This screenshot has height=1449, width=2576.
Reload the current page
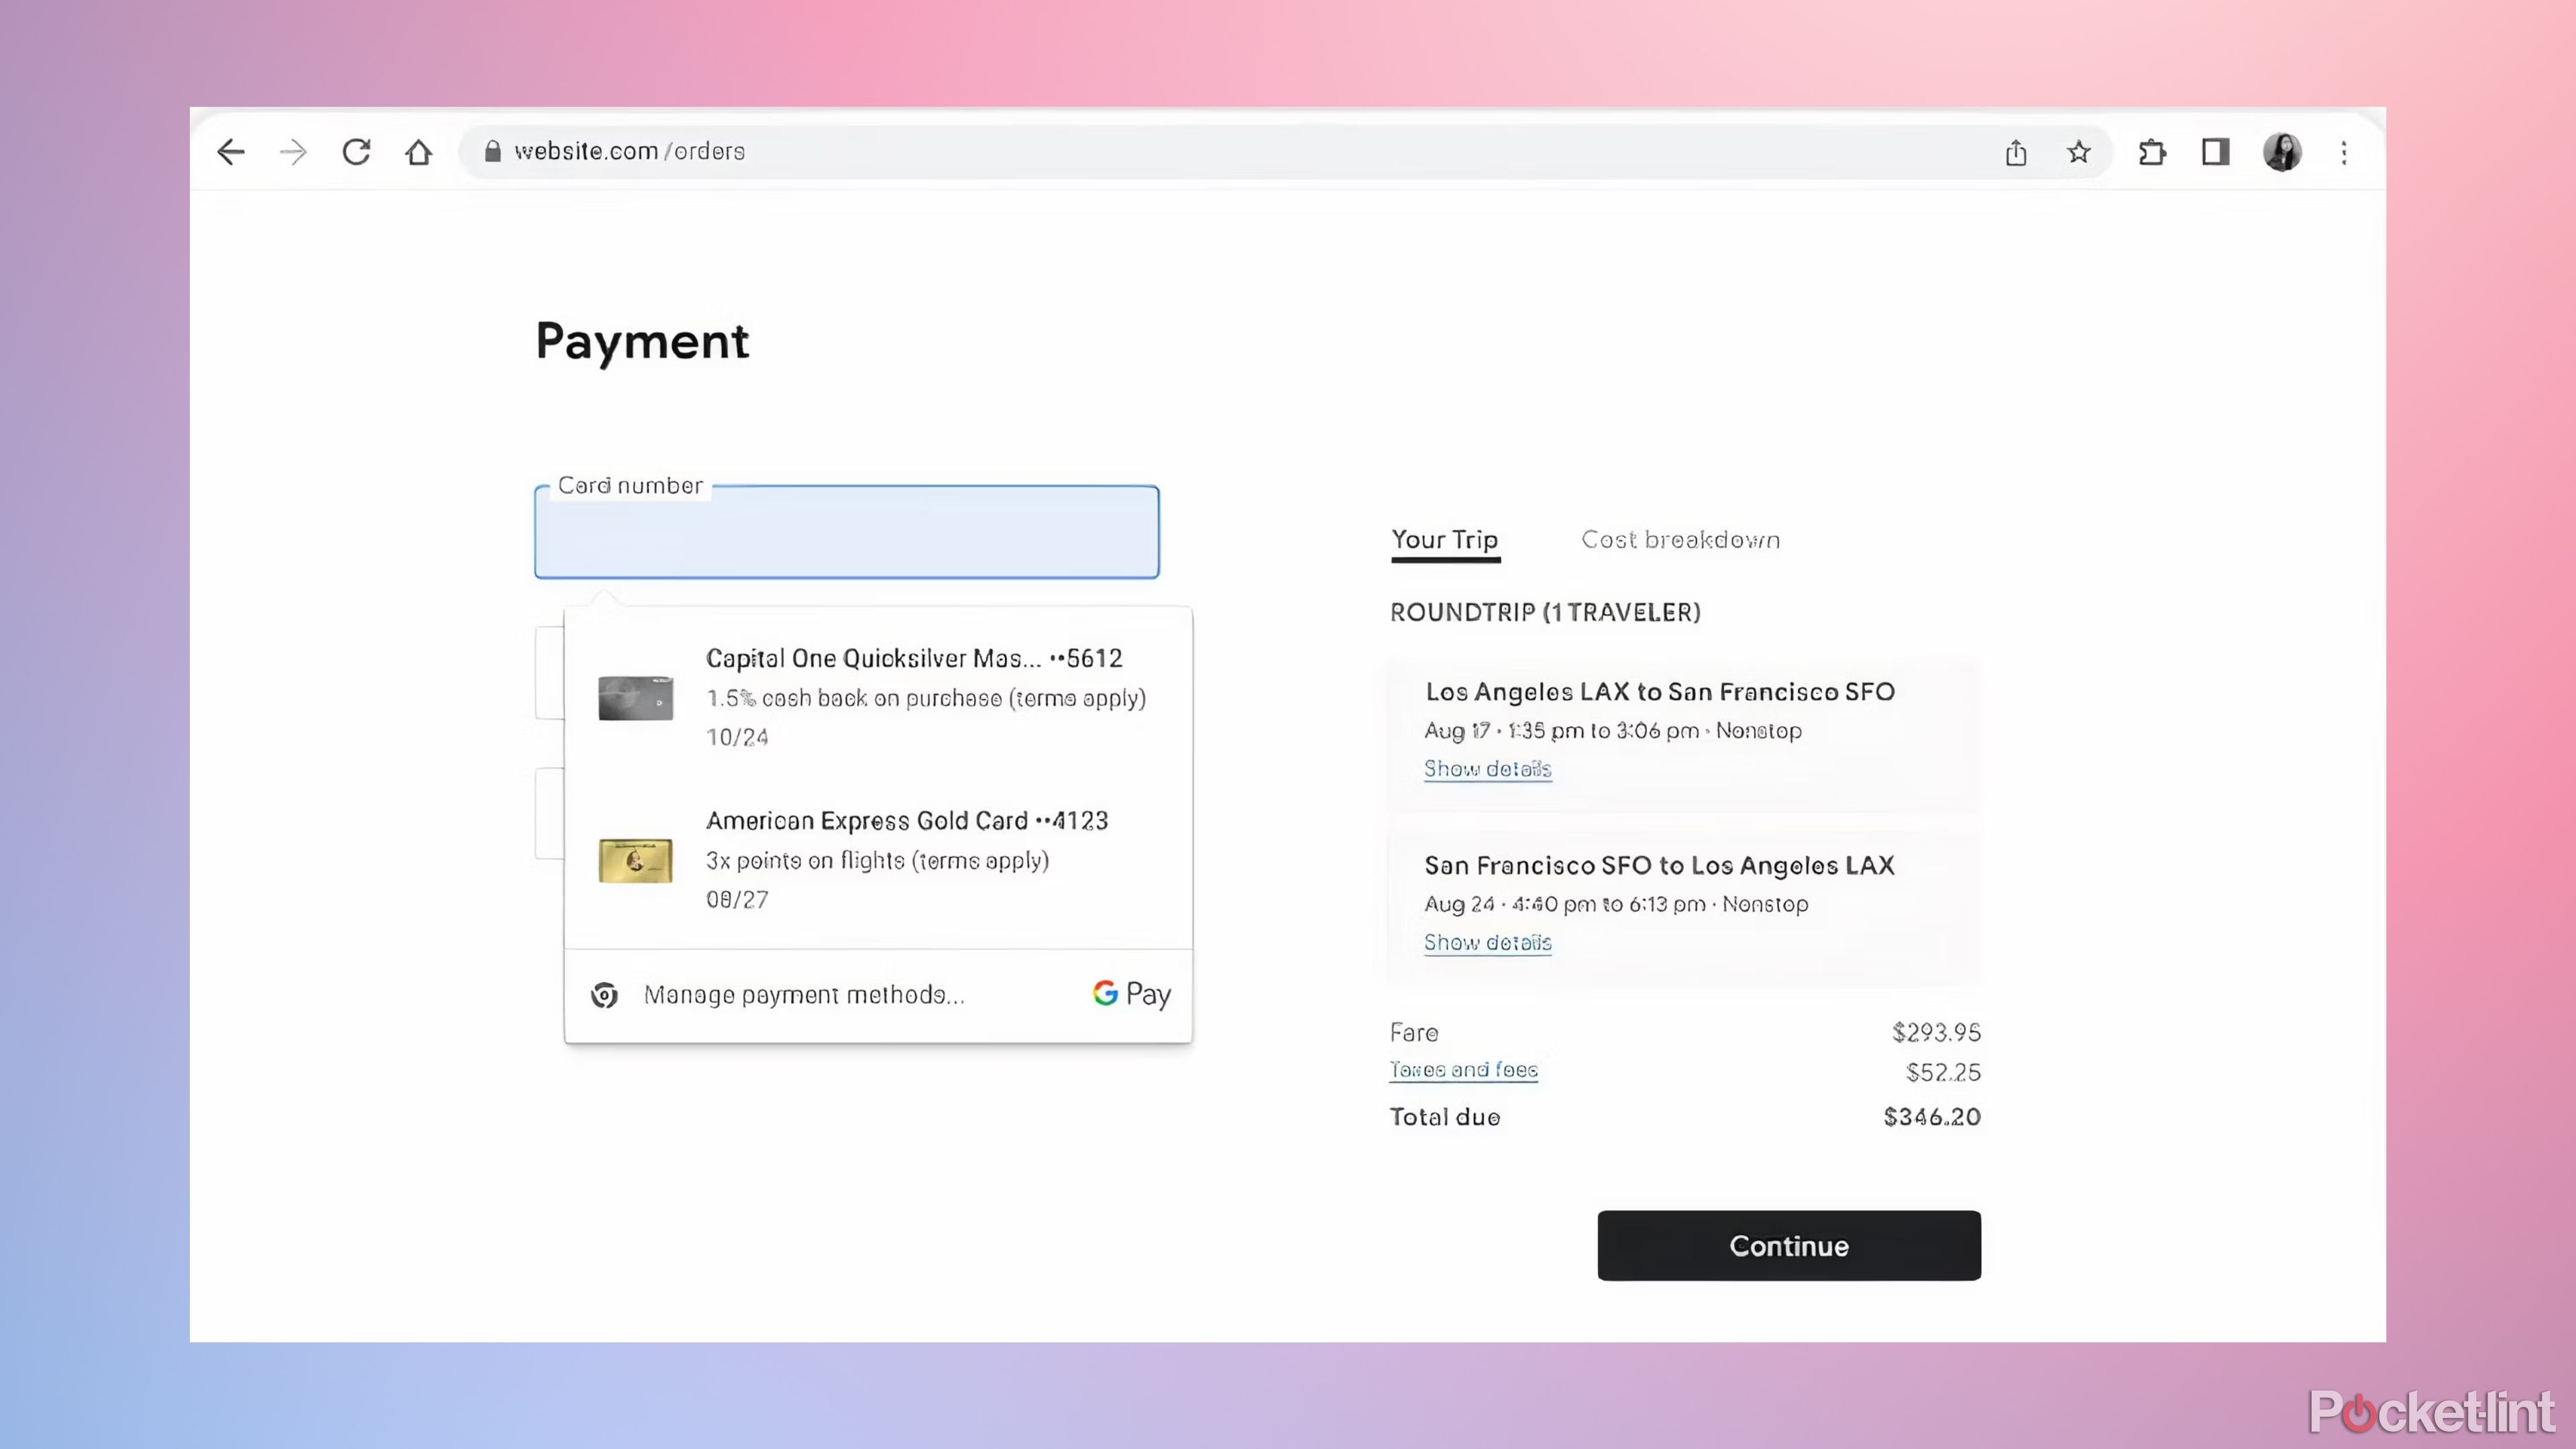(x=356, y=151)
